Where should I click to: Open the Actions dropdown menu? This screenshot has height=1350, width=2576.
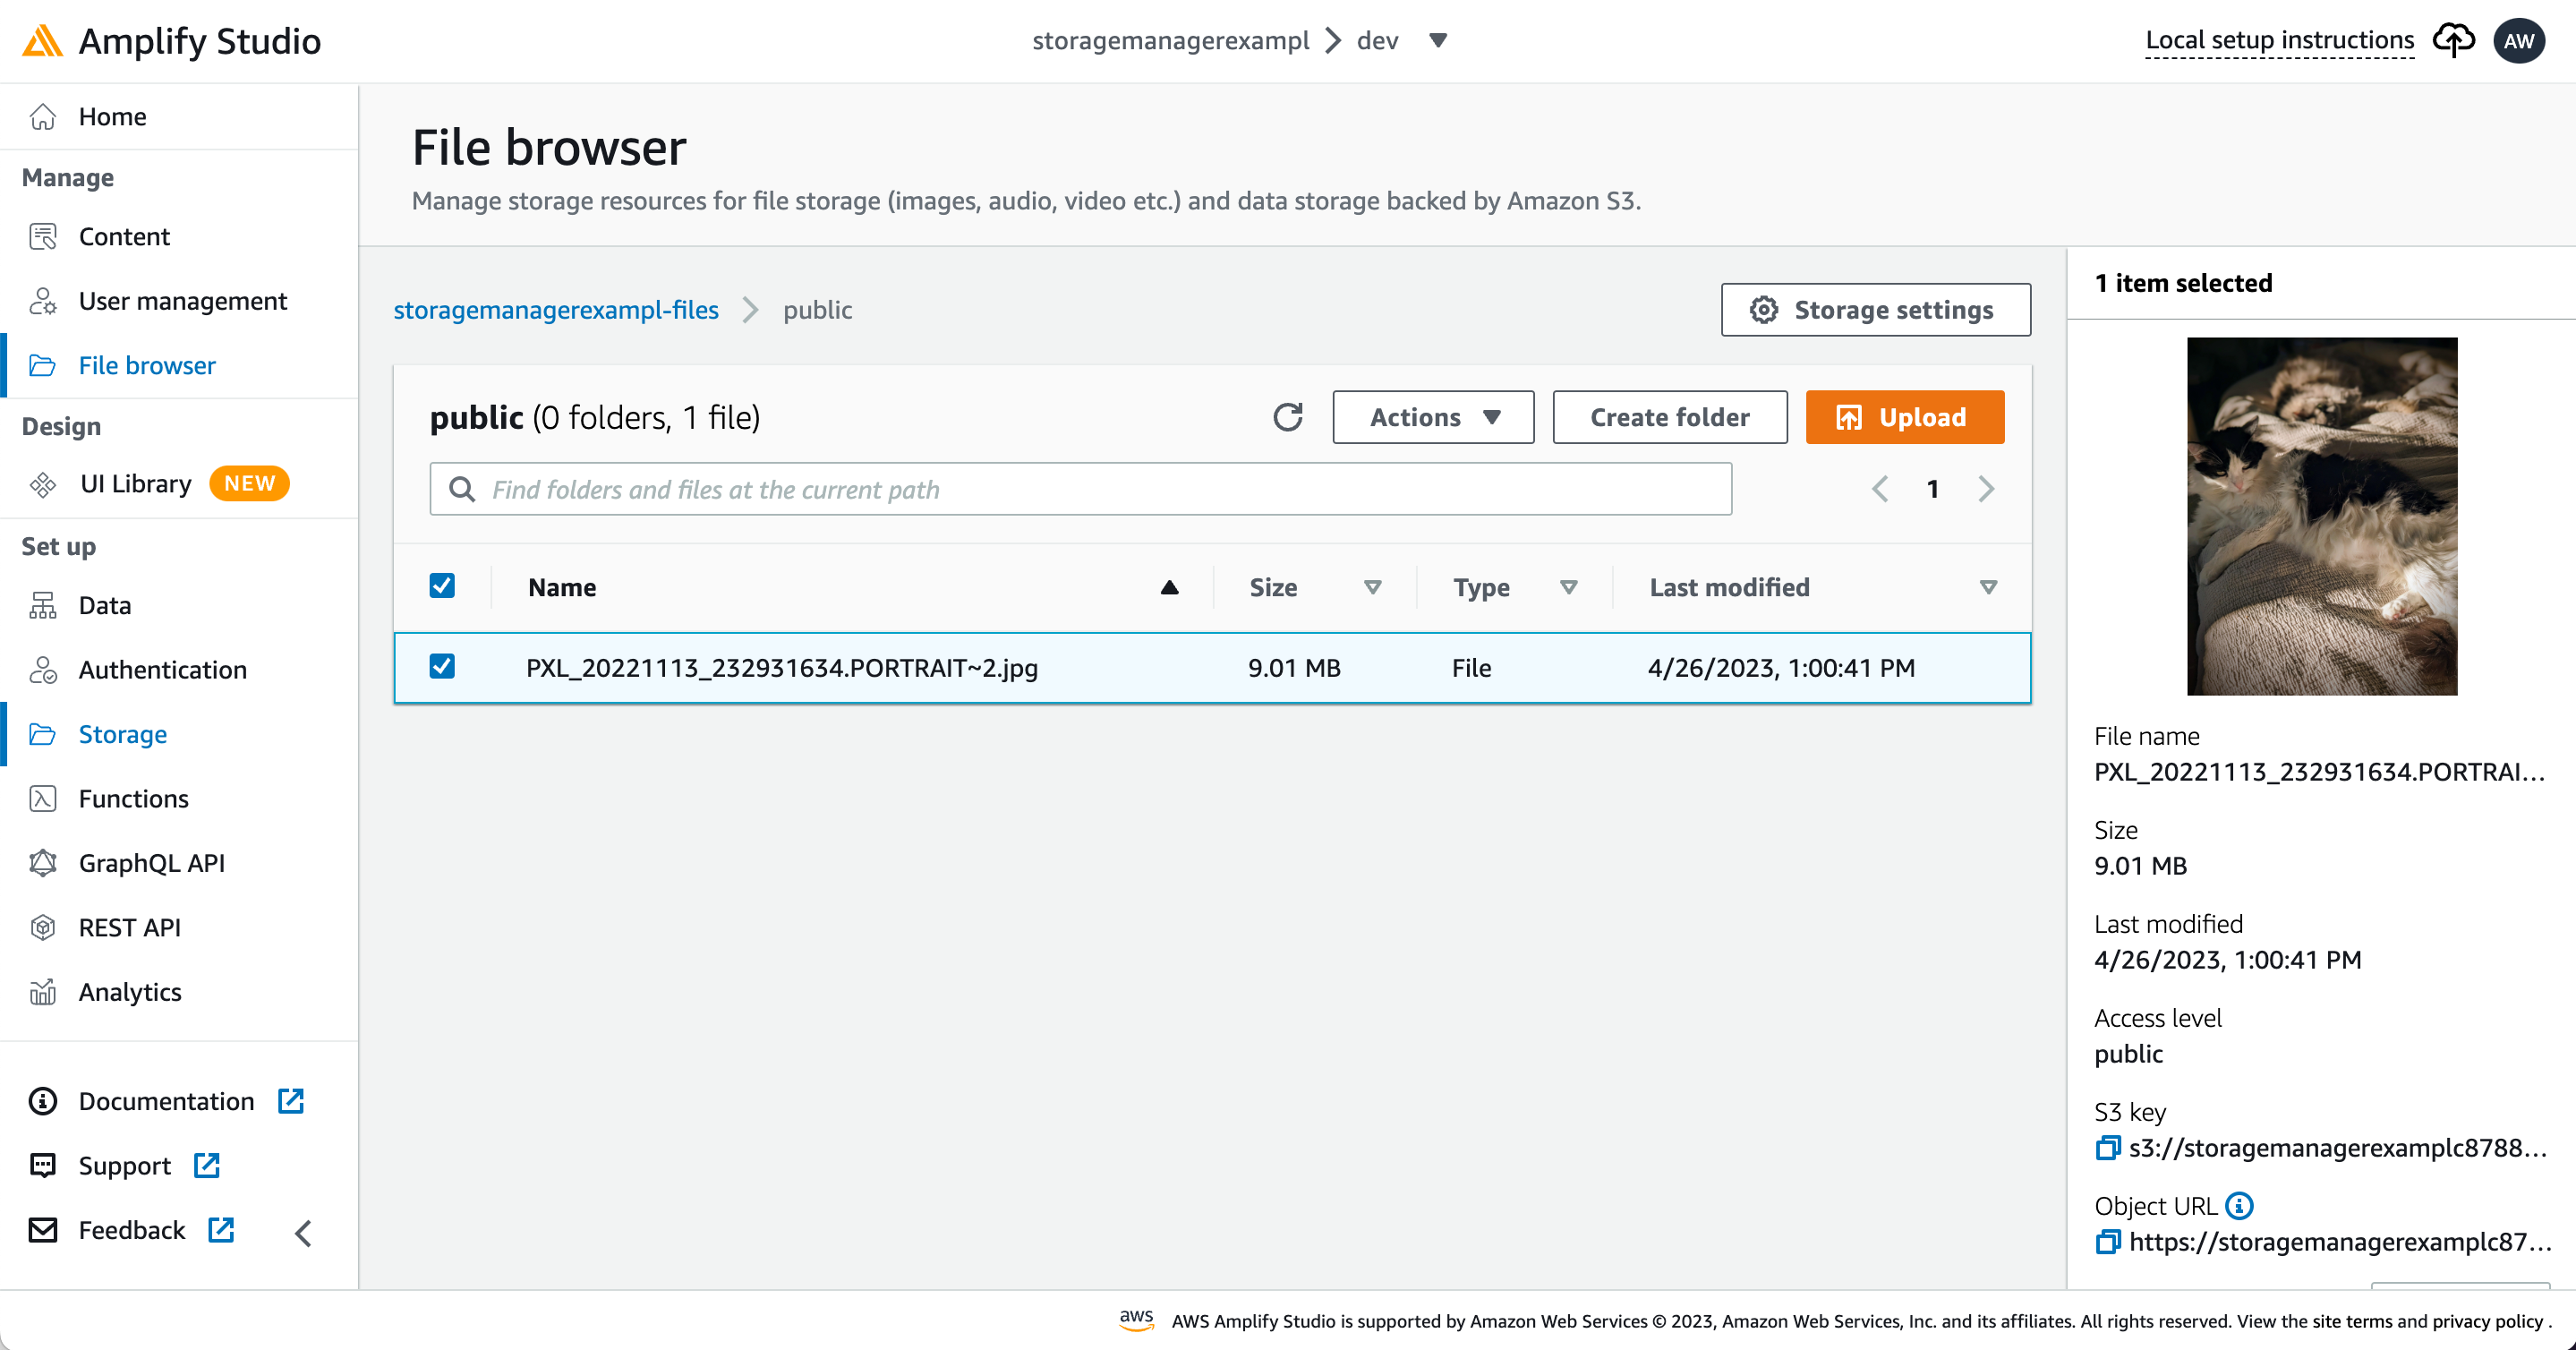1432,417
